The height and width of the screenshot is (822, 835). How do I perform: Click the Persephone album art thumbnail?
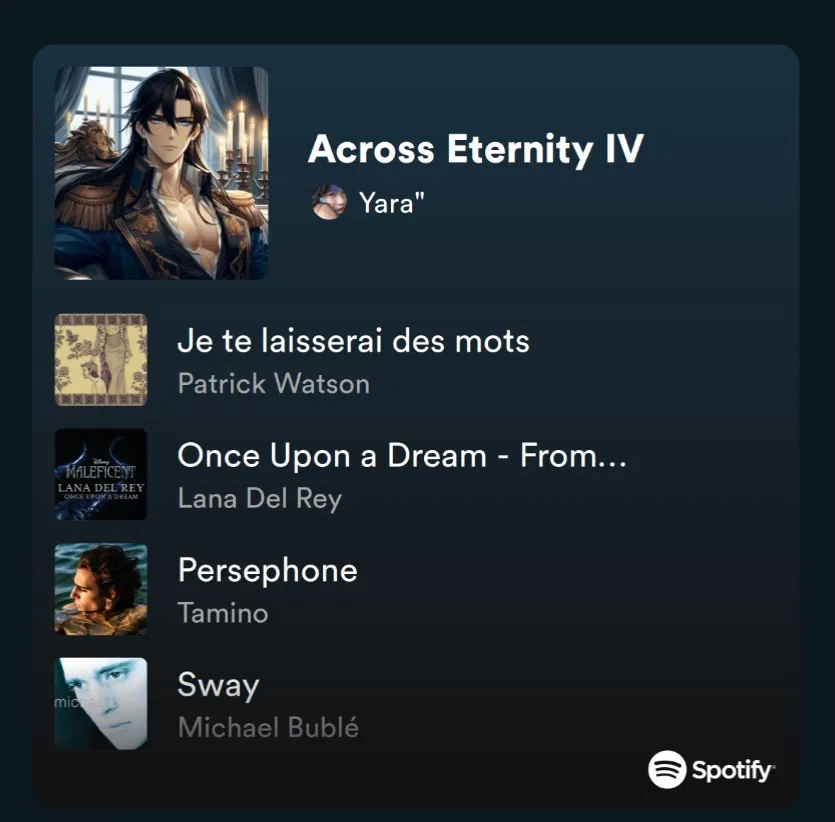(x=101, y=589)
